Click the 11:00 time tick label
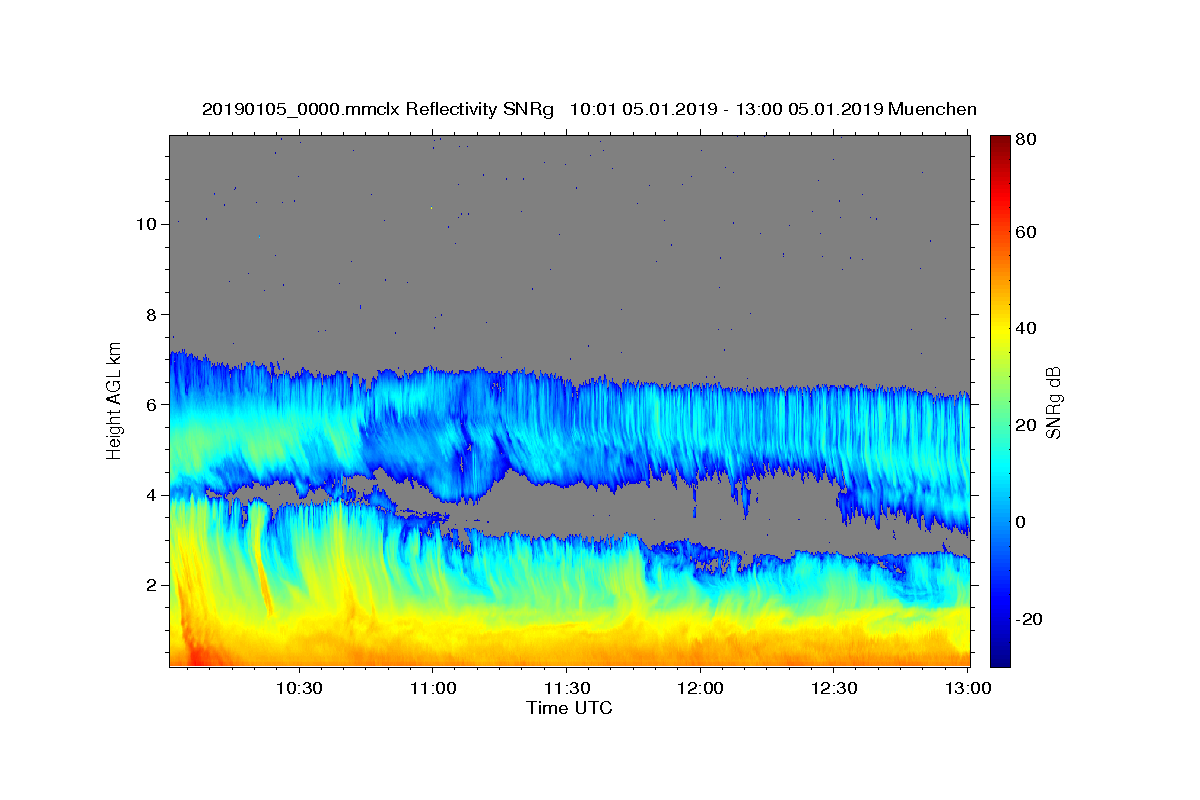The width and height of the screenshot is (1200, 800). pos(432,688)
